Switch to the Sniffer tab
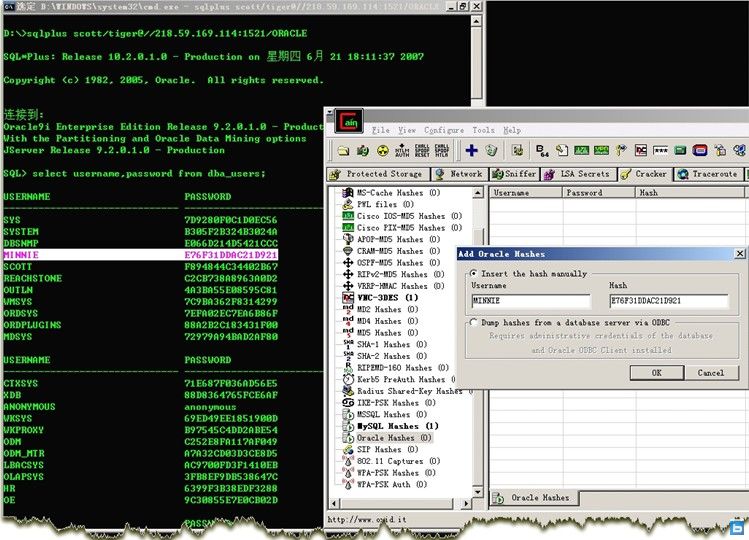This screenshot has width=749, height=540. [x=514, y=174]
